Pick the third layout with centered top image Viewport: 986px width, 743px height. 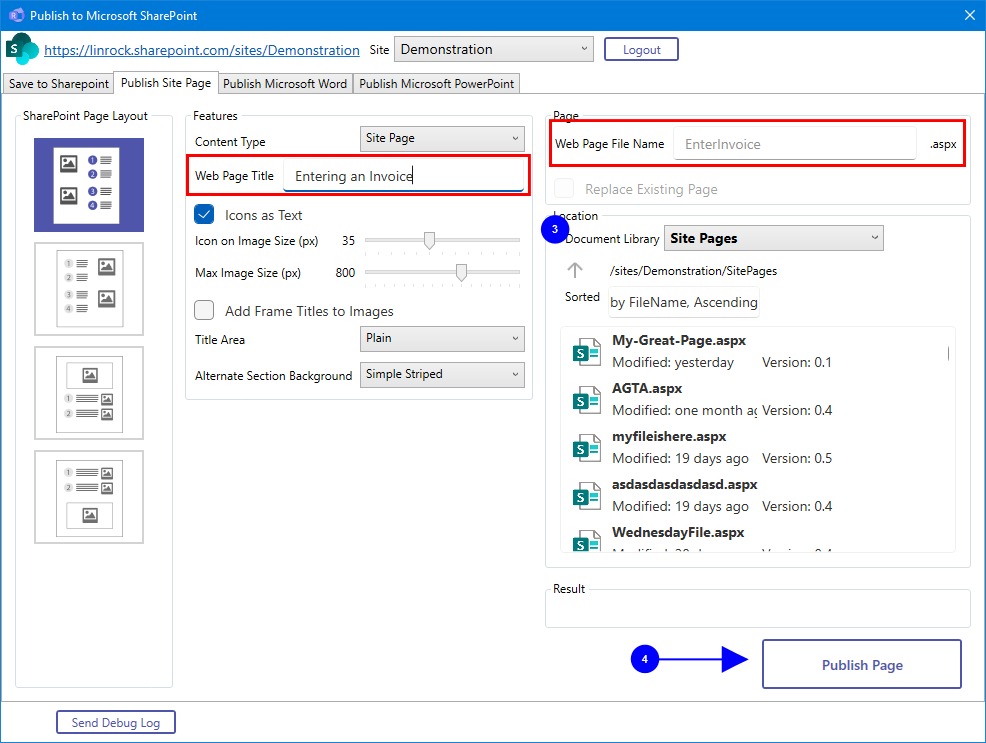89,393
